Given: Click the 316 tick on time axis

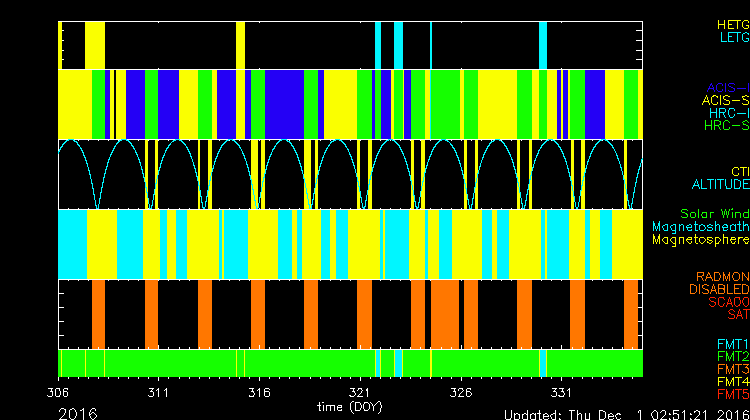Looking at the screenshot, I should [260, 392].
